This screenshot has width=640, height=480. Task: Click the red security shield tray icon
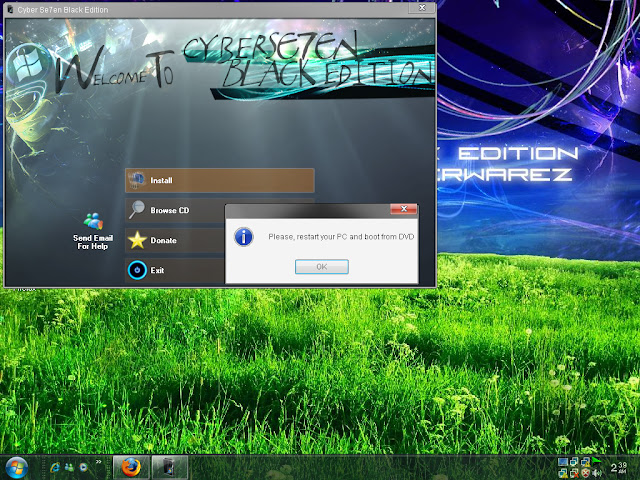tap(586, 473)
